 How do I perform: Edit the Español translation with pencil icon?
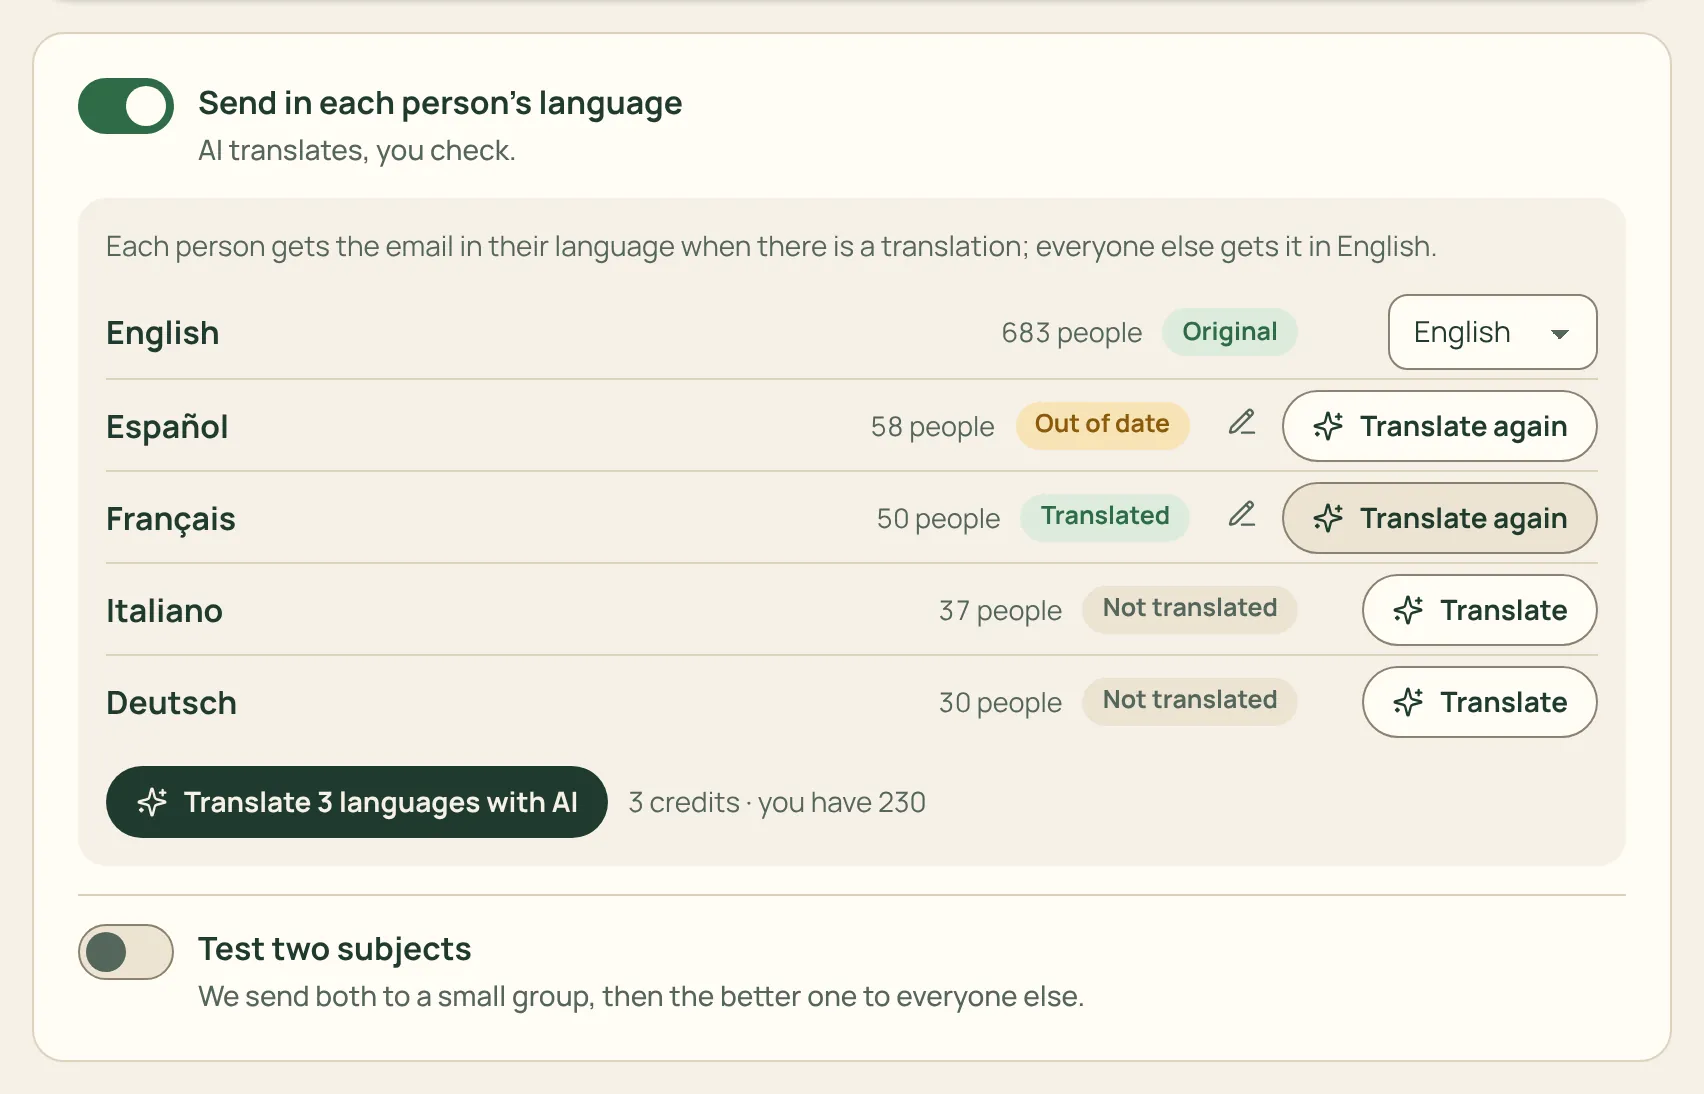tap(1242, 423)
